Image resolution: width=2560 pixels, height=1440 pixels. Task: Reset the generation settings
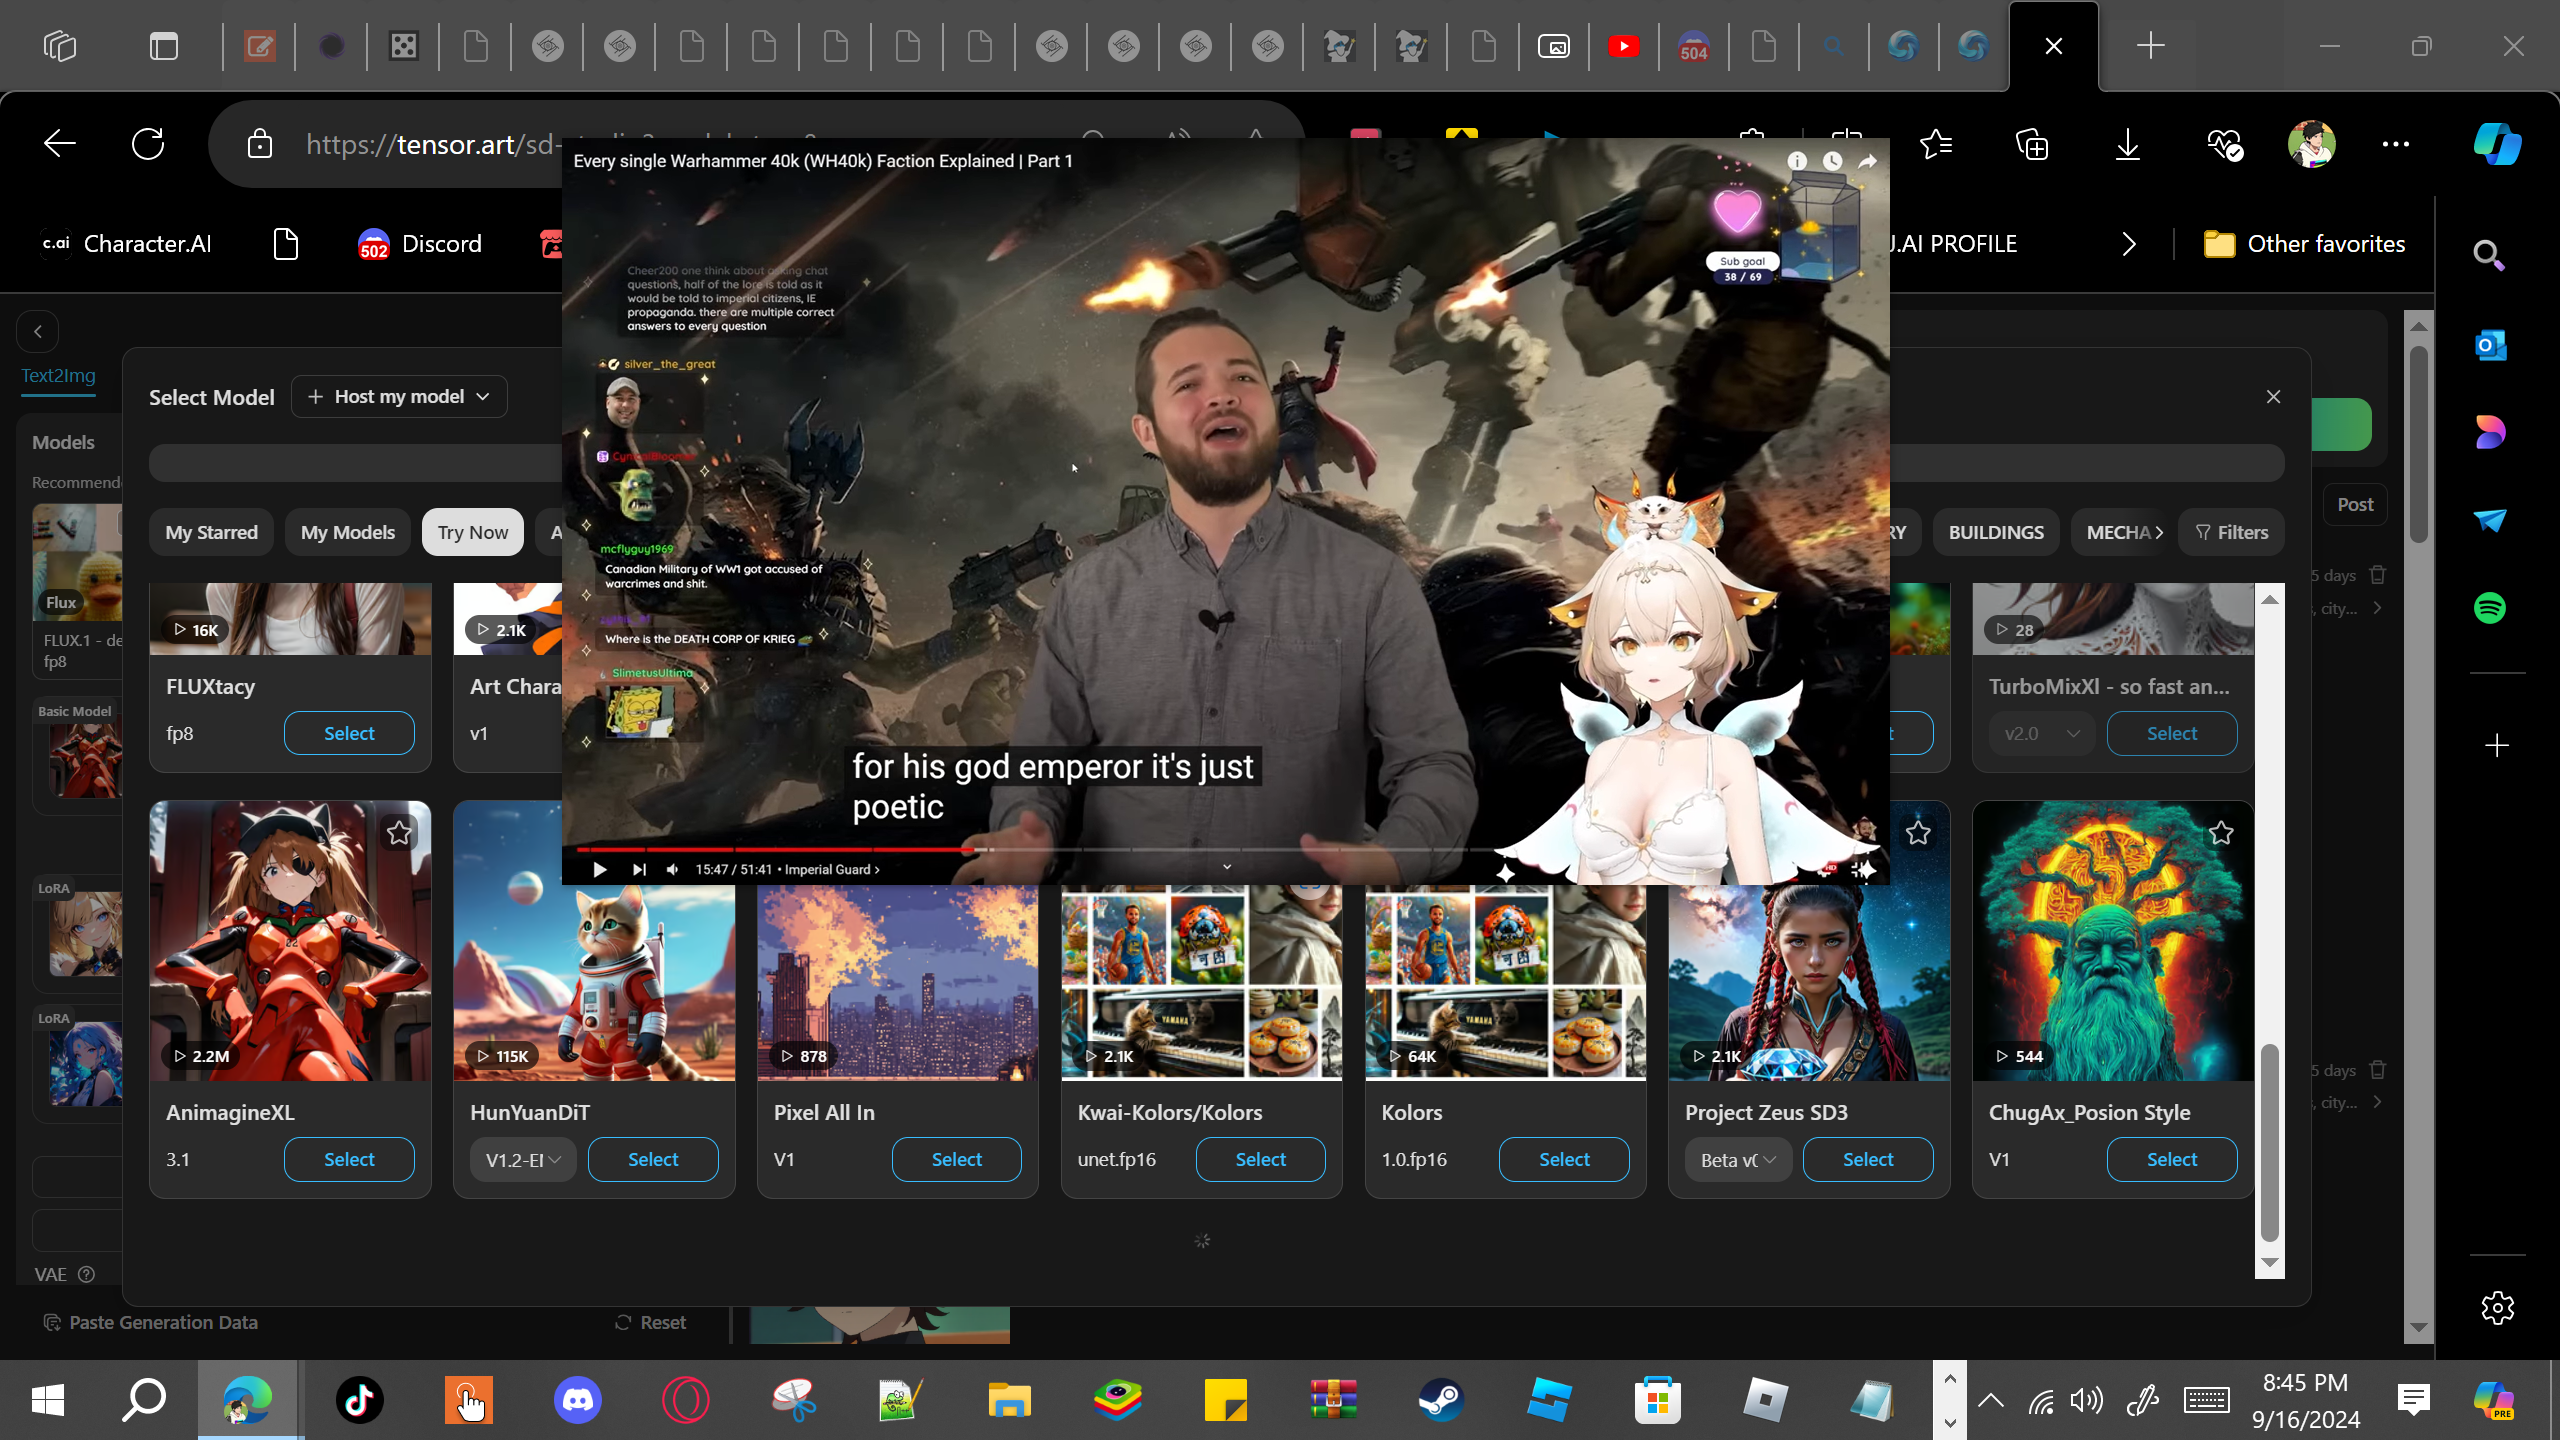650,1322
